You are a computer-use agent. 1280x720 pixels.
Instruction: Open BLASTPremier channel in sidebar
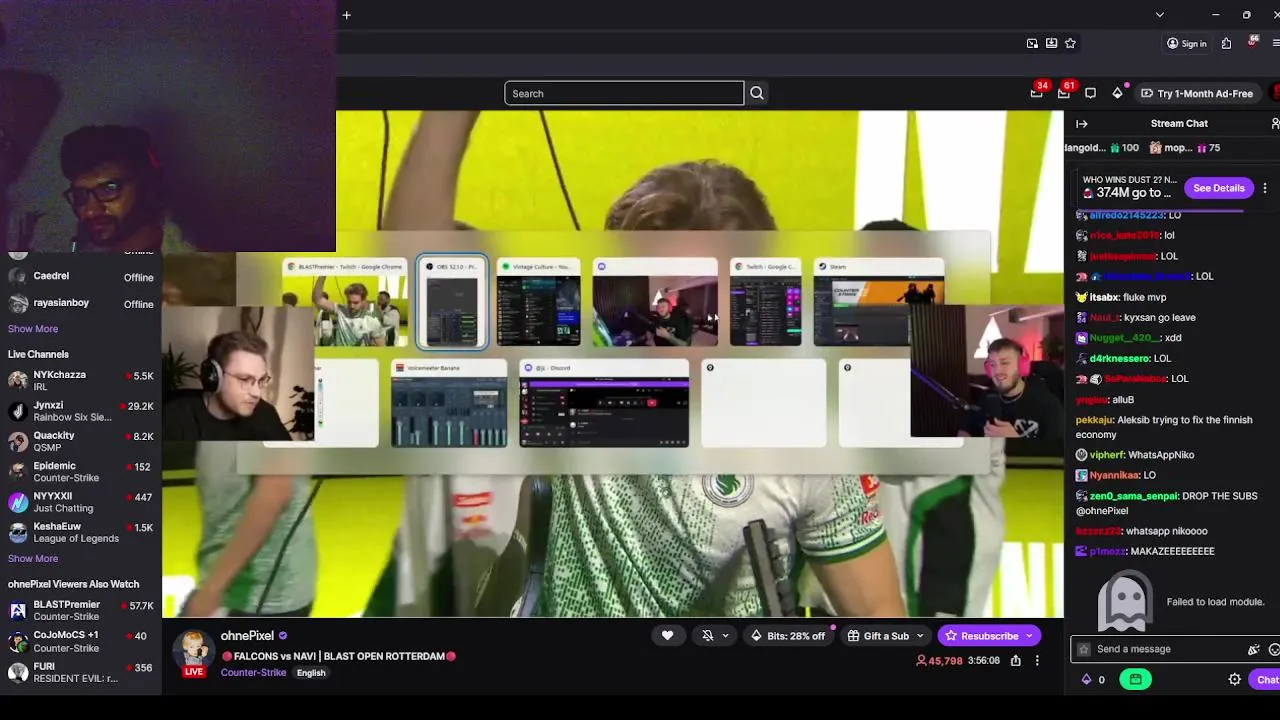[x=81, y=611]
